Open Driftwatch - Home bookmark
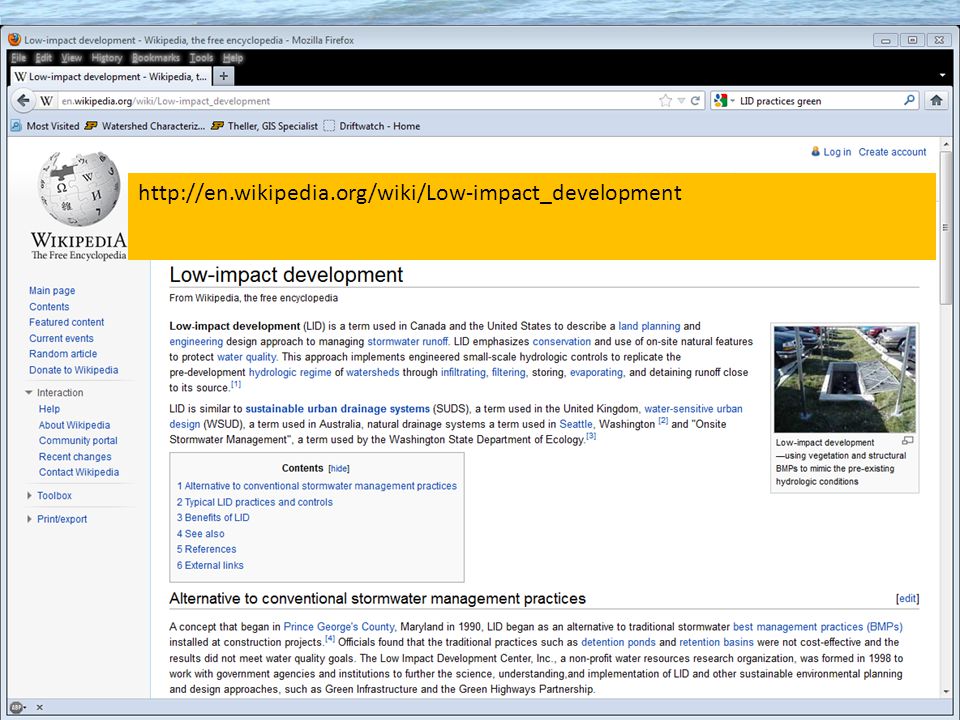 coord(372,126)
